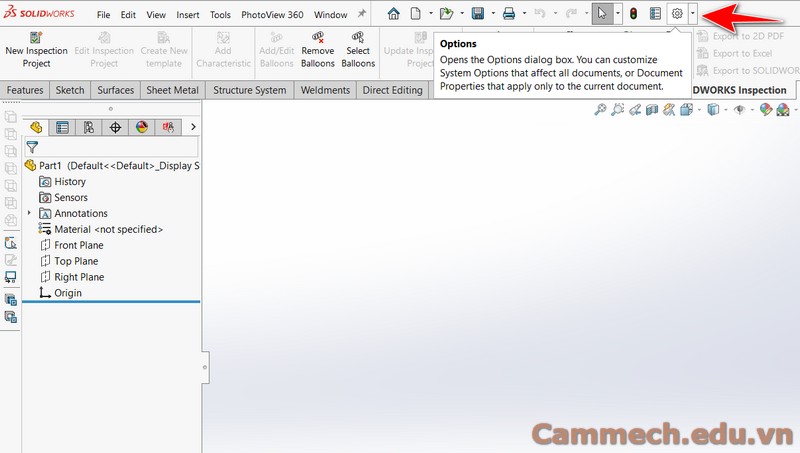Select Origin in feature tree
This screenshot has width=800, height=453.
click(x=61, y=293)
